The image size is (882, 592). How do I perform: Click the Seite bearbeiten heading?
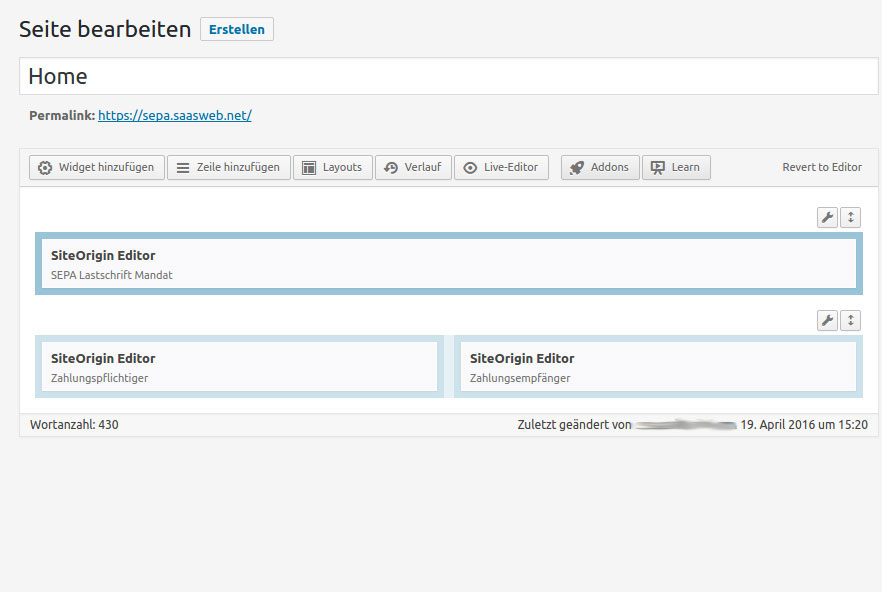click(105, 29)
